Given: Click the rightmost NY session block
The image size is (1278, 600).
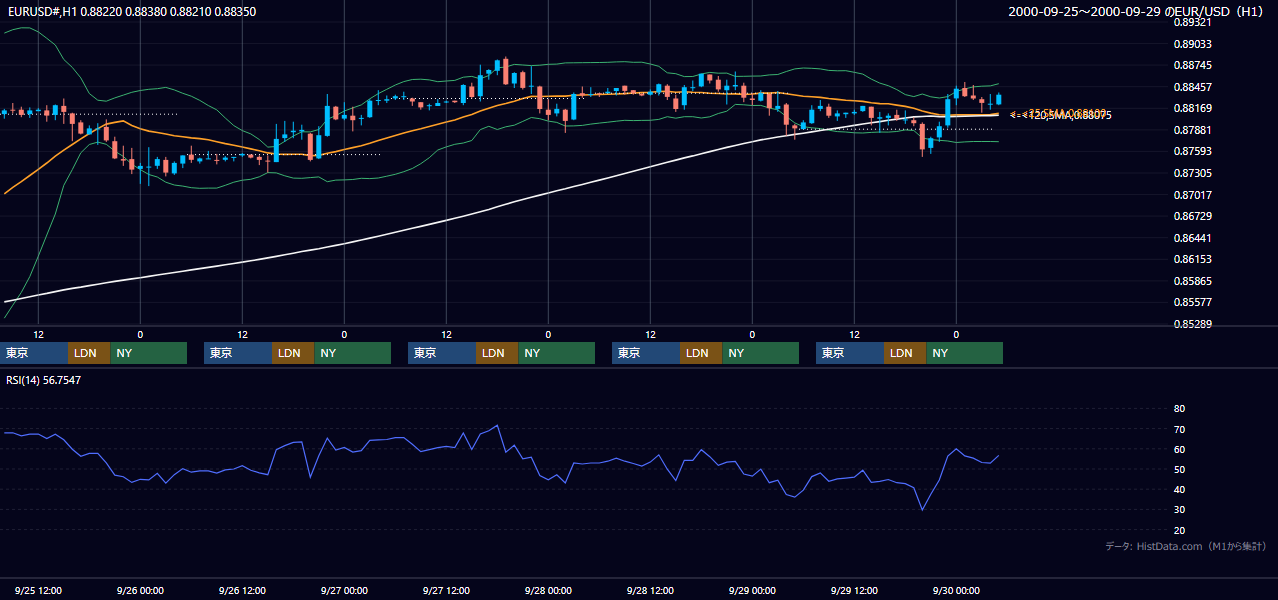Looking at the screenshot, I should 964,353.
